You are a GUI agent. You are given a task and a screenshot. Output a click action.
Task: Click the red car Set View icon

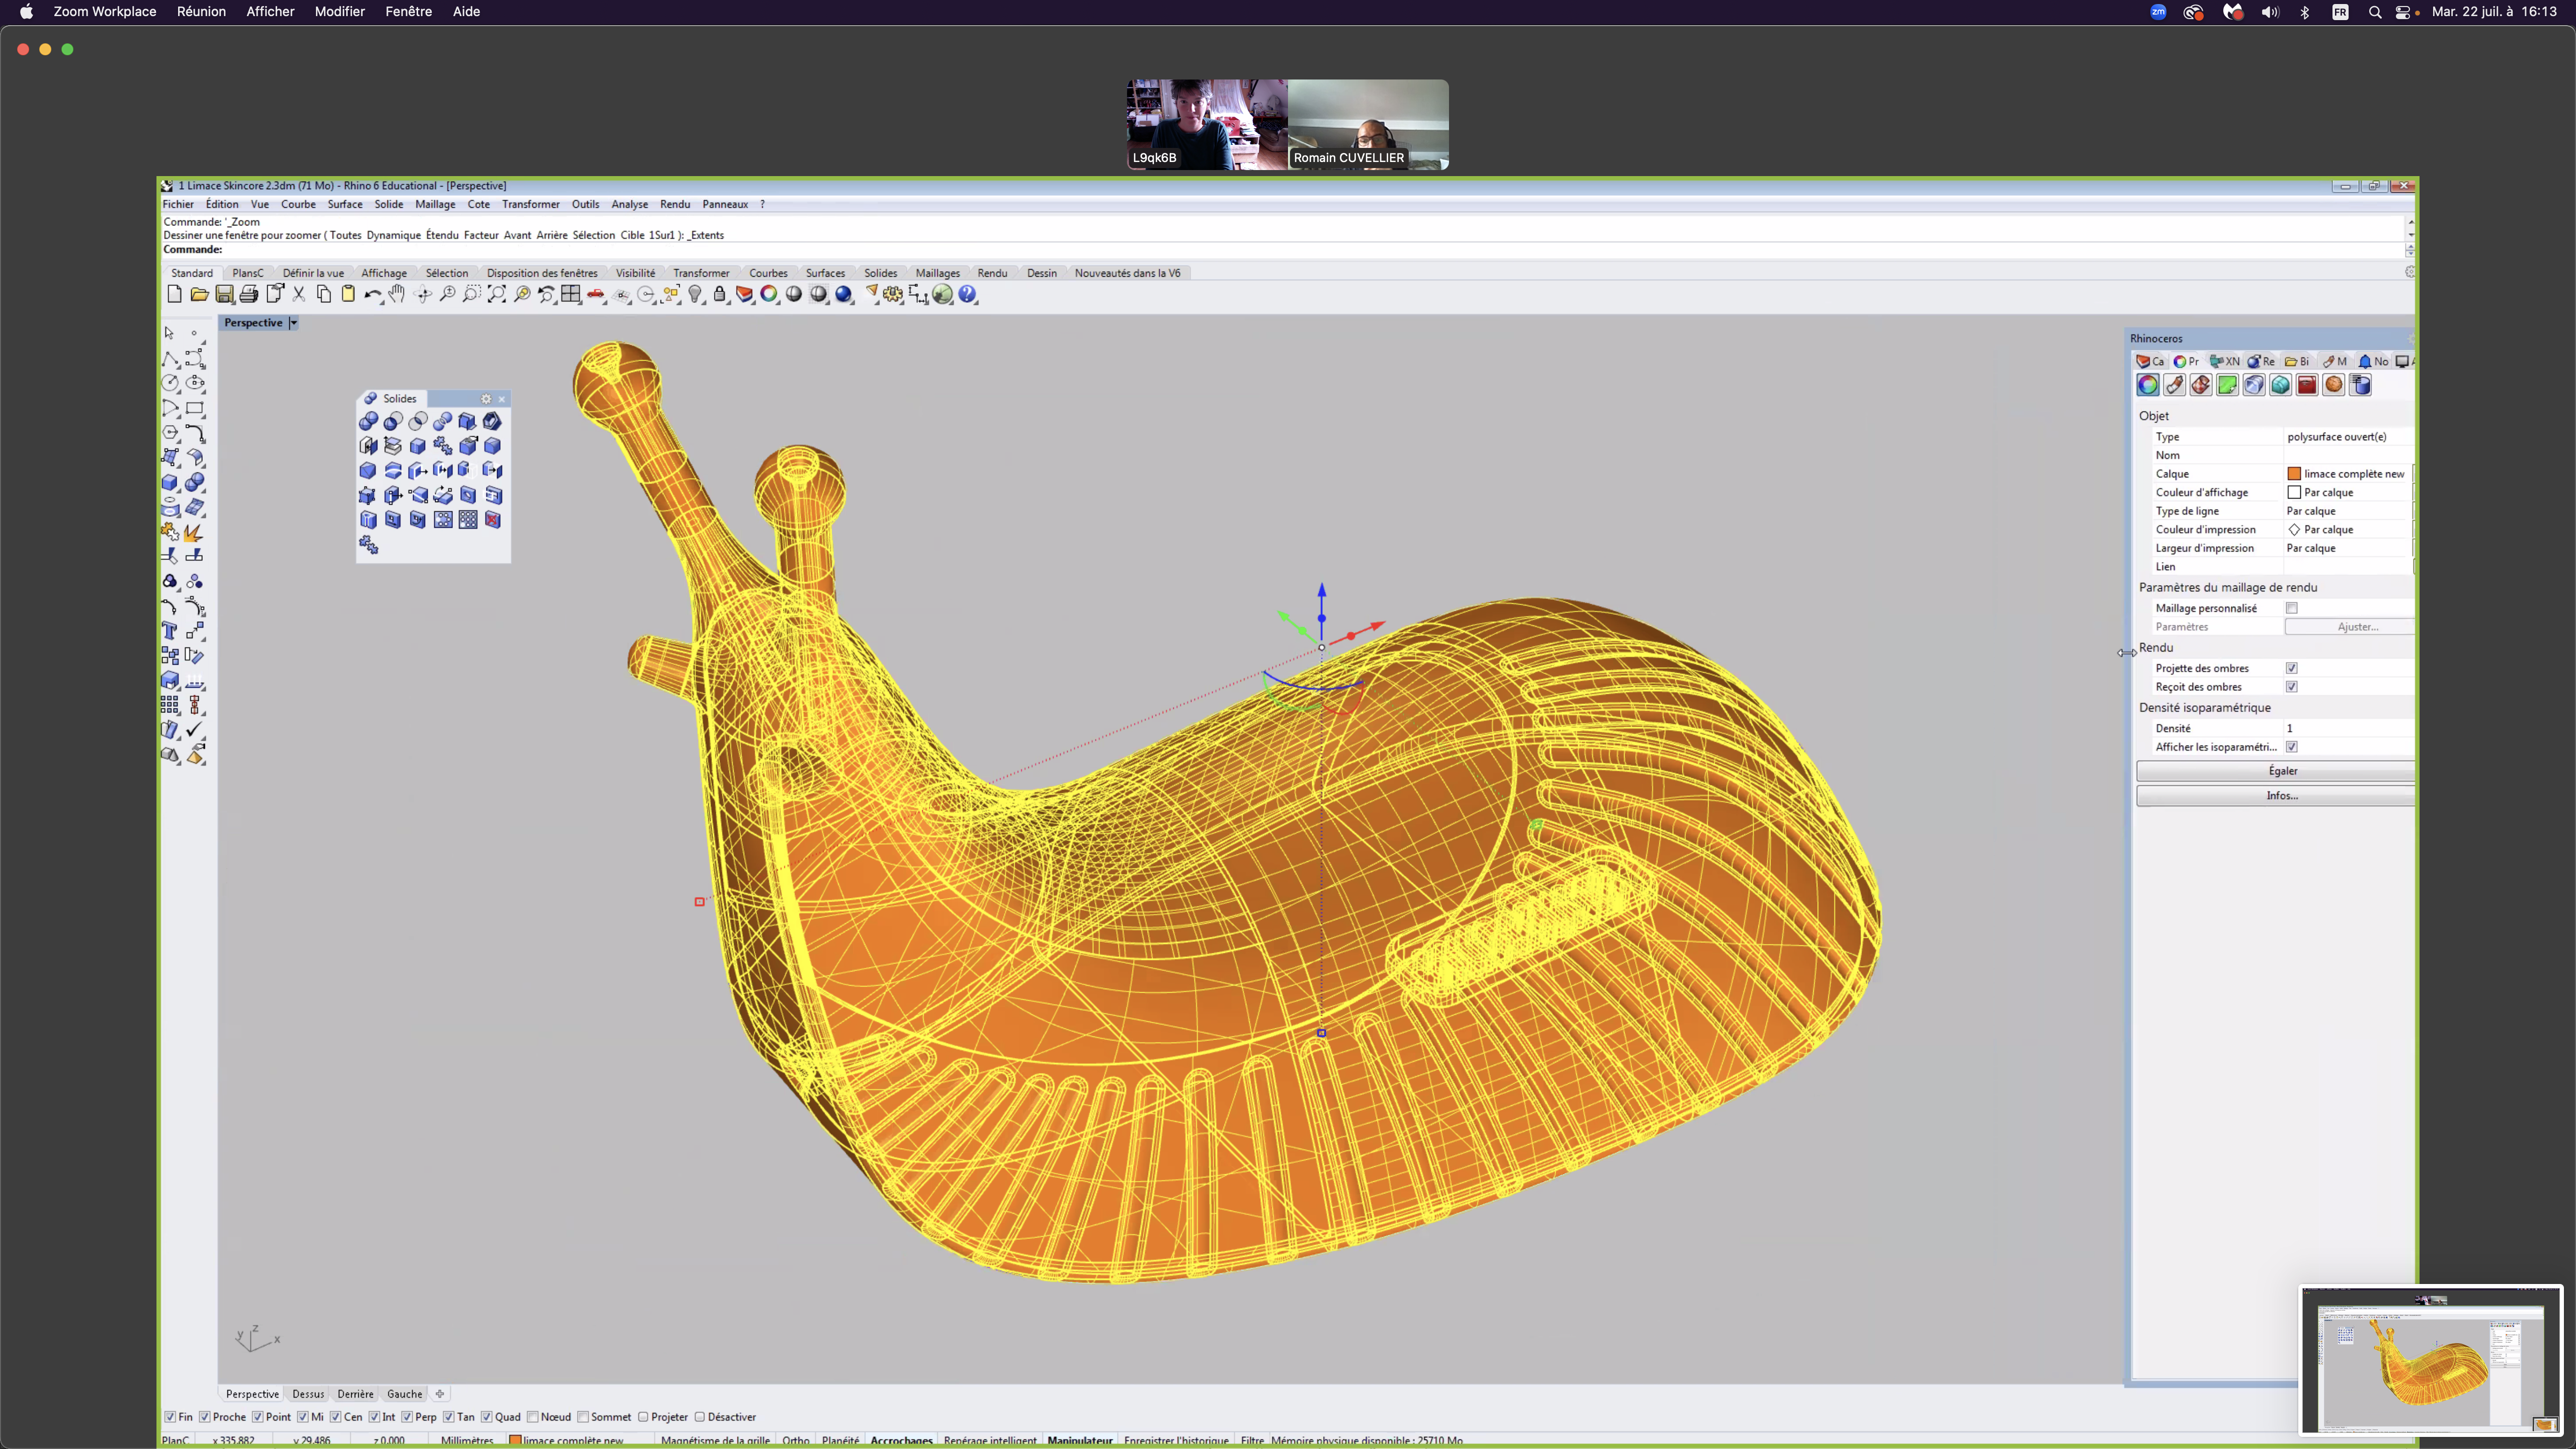[x=596, y=294]
